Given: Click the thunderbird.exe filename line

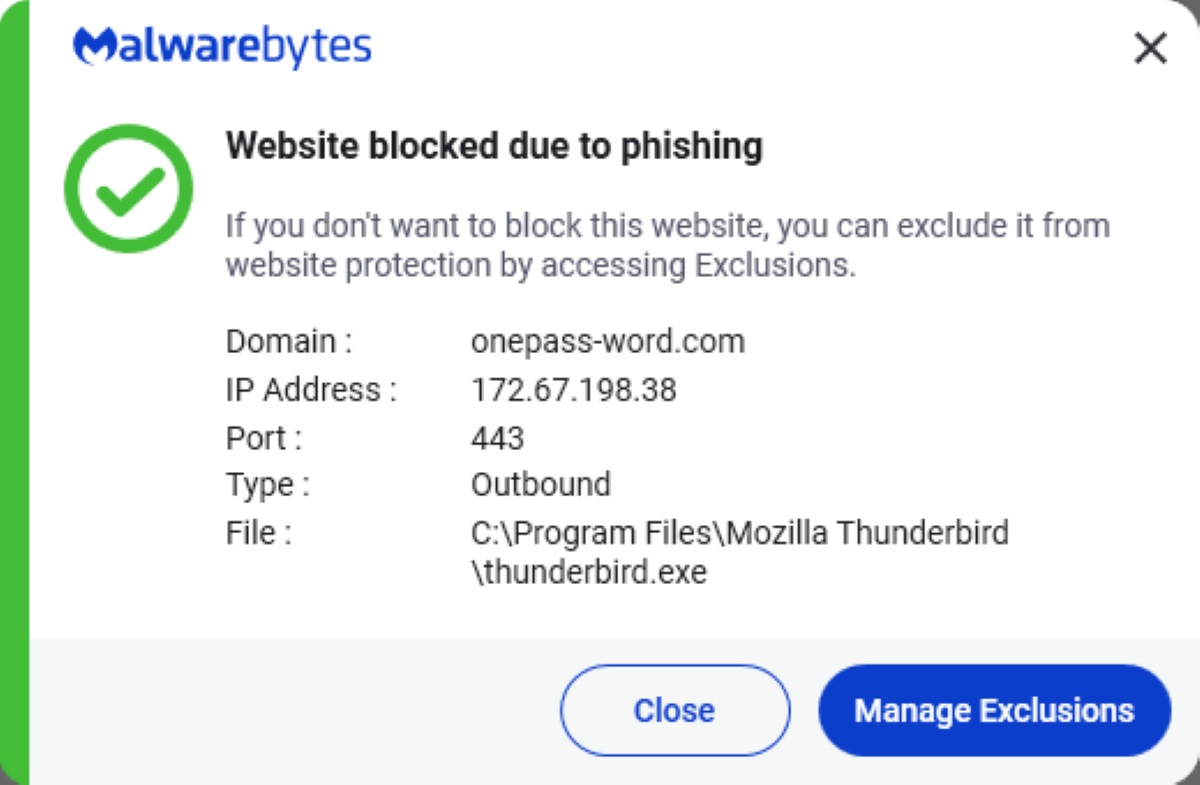Looking at the screenshot, I should pyautogui.click(x=588, y=573).
